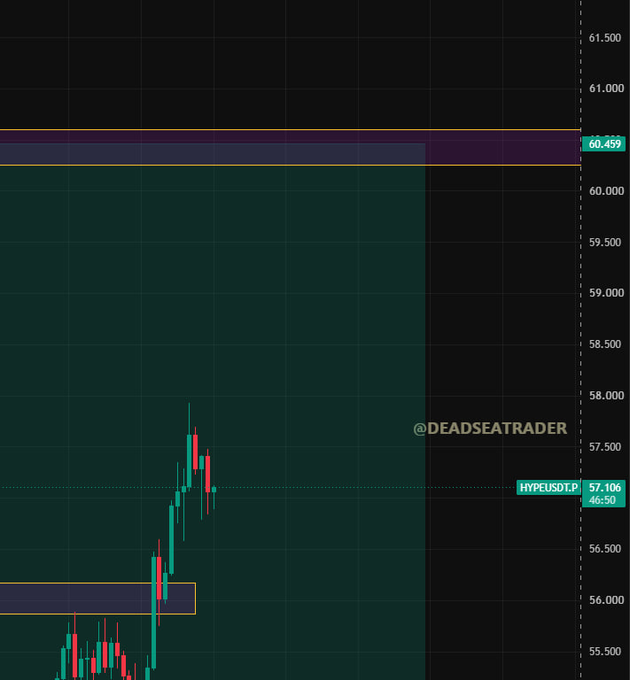The width and height of the screenshot is (630, 680).
Task: Click the HYPEUSDT.P symbol label
Action: coord(548,487)
